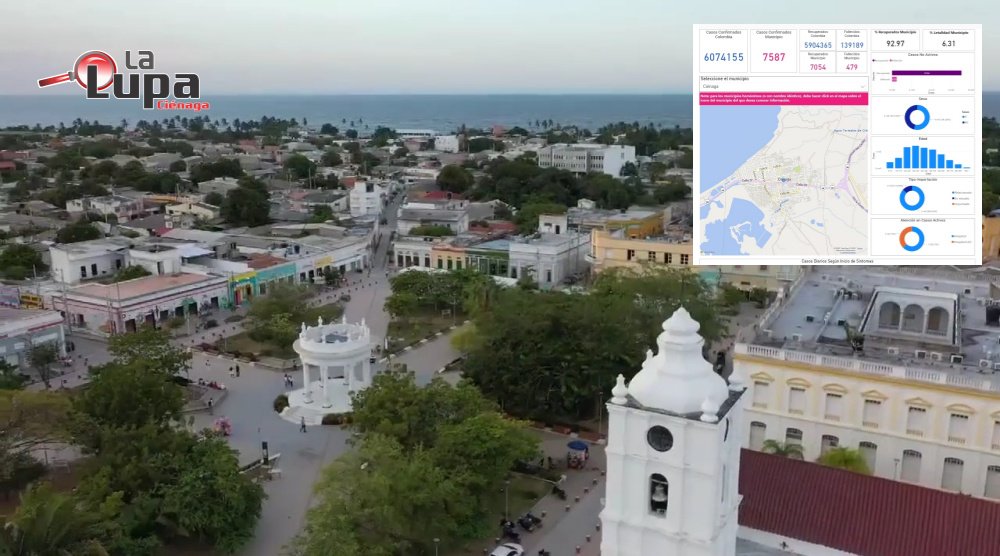Click the Casos Confirmados Municipio value 7587

773,57
